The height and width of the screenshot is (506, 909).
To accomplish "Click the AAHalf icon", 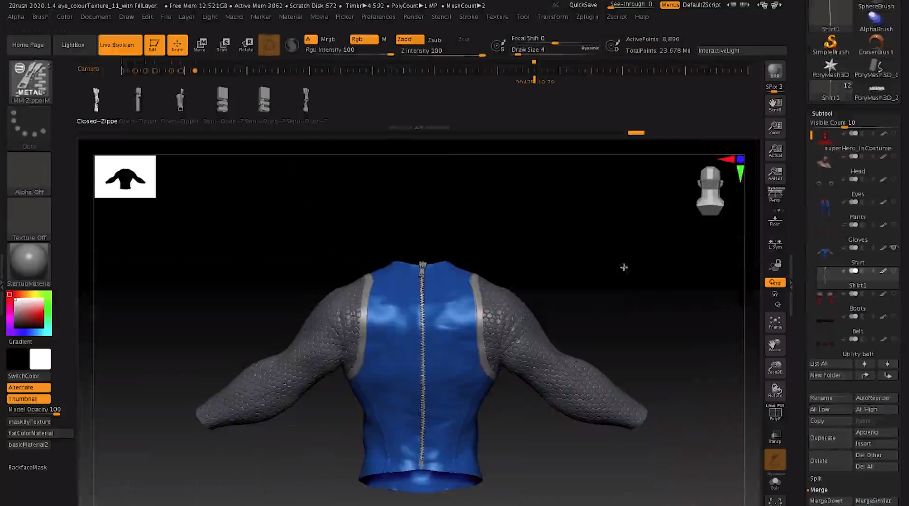I will point(775,173).
